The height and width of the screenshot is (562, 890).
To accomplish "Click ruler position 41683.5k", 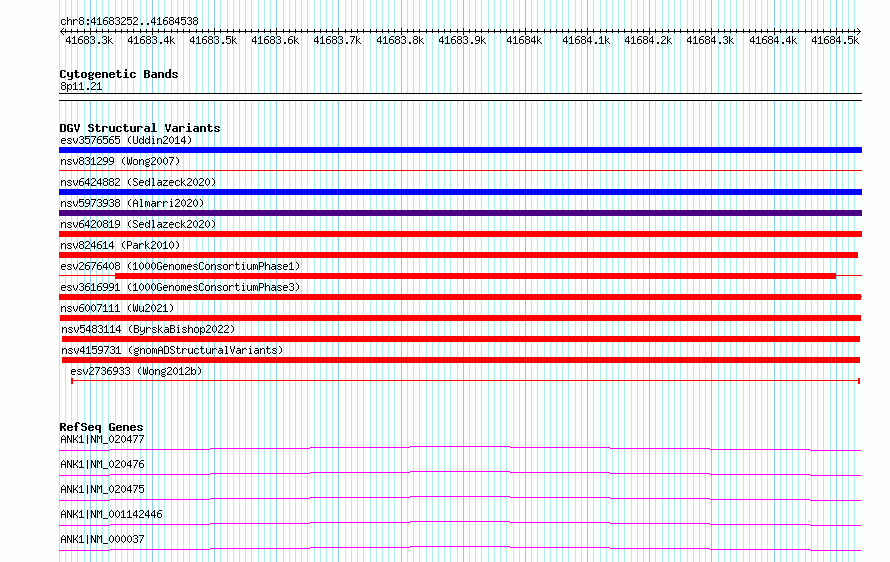I will 213,40.
